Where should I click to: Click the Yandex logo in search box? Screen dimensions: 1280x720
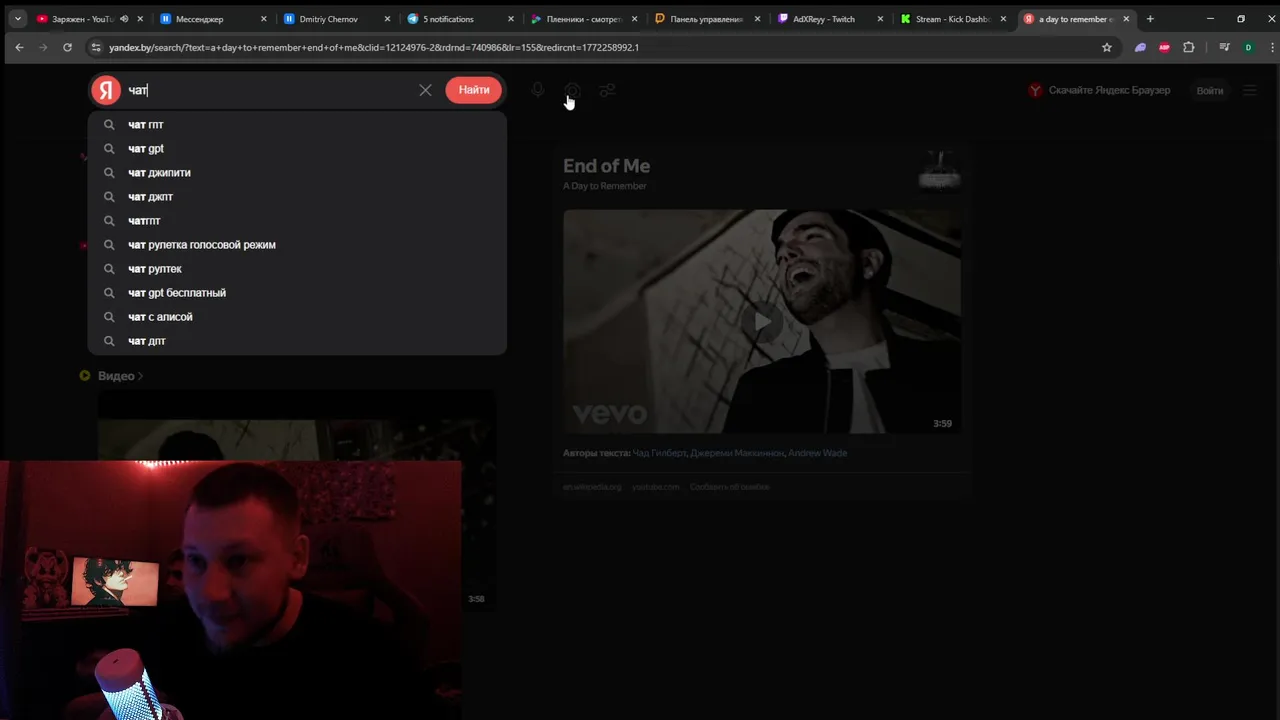tap(106, 90)
